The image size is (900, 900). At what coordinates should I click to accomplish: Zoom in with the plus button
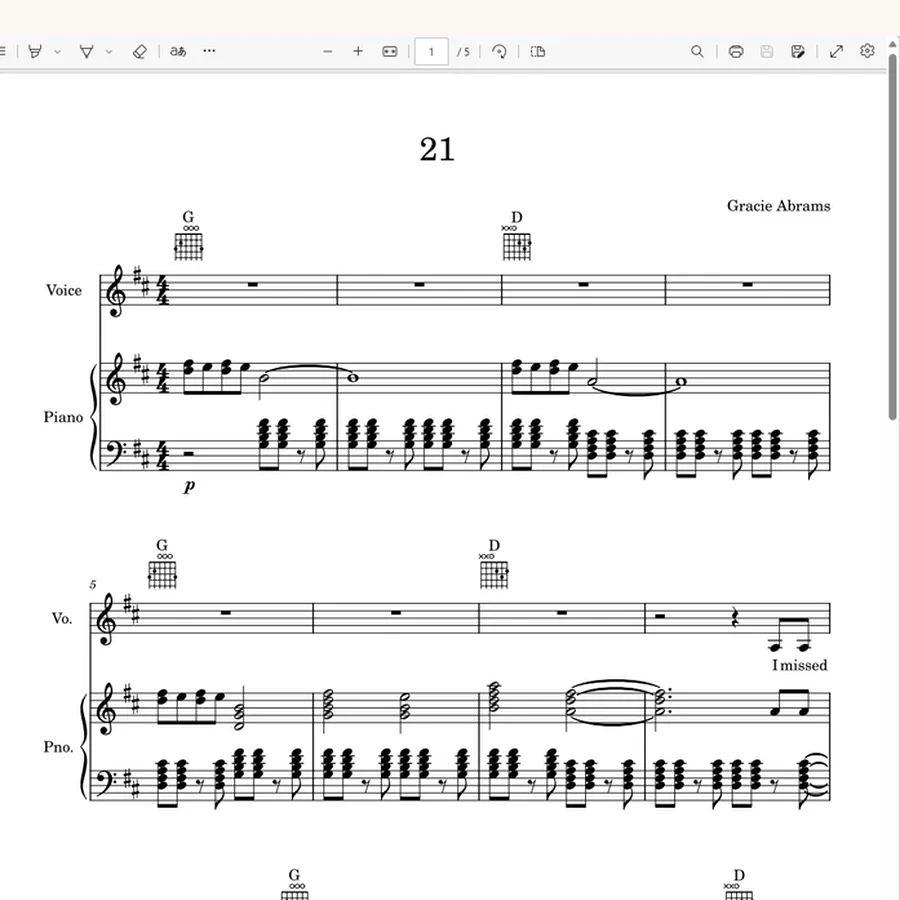pos(358,51)
